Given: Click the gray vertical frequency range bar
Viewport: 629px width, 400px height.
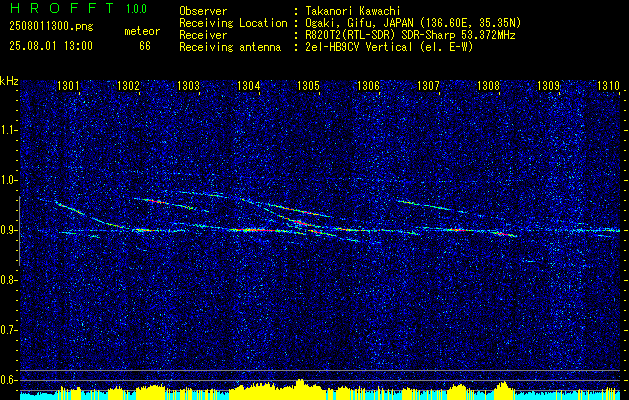Looking at the screenshot, I should pyautogui.click(x=20, y=231).
